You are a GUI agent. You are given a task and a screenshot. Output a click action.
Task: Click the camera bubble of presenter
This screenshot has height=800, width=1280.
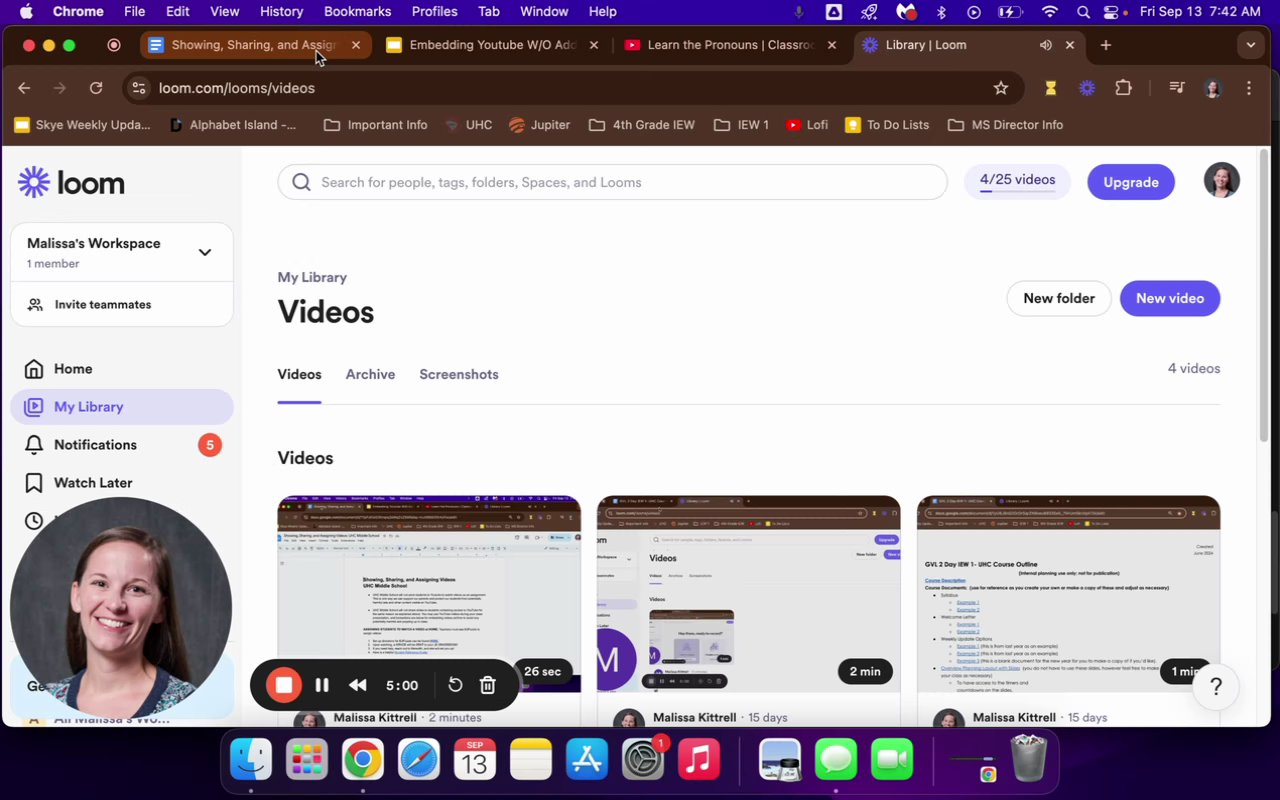[121, 608]
